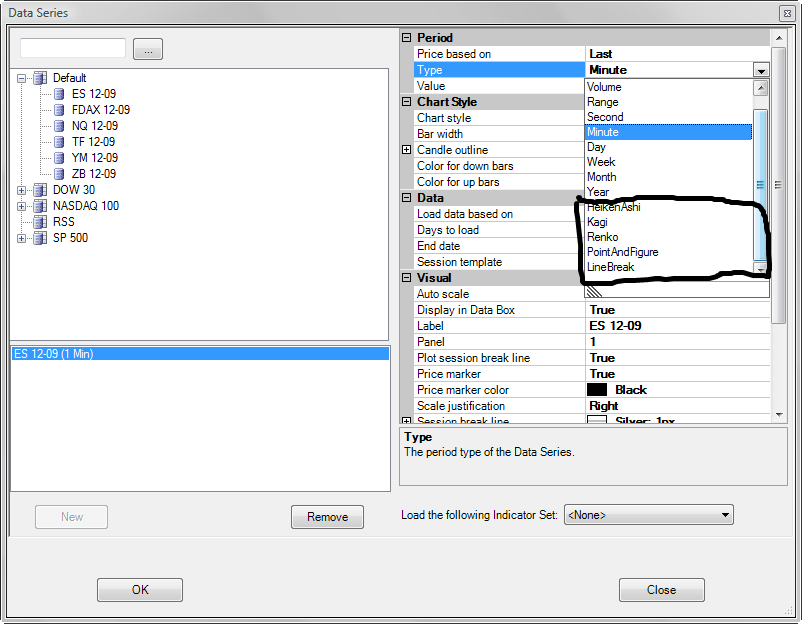Click the ellipsis browse button

tap(148, 49)
